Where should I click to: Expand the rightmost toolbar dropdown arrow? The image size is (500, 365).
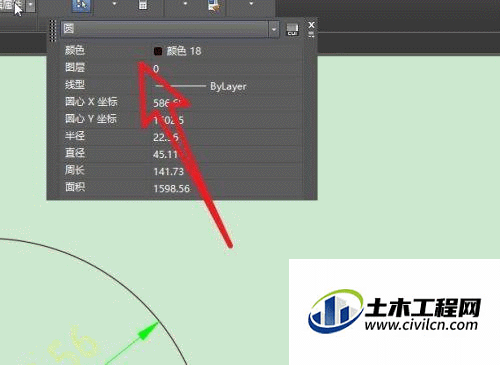coord(251,4)
